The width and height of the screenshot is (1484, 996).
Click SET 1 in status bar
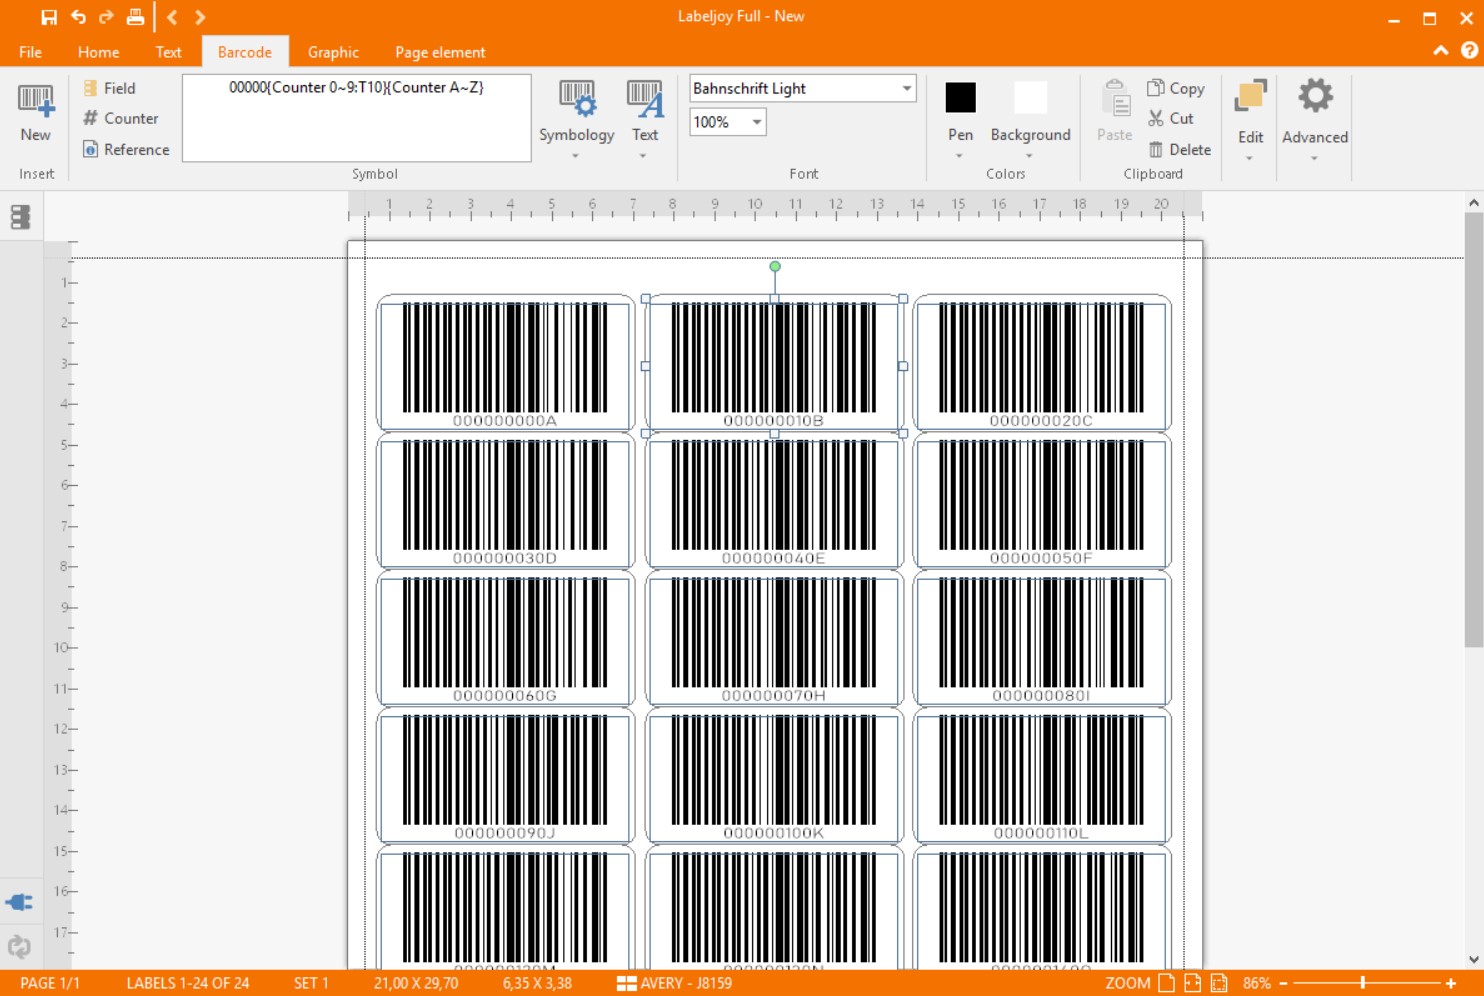pos(311,983)
